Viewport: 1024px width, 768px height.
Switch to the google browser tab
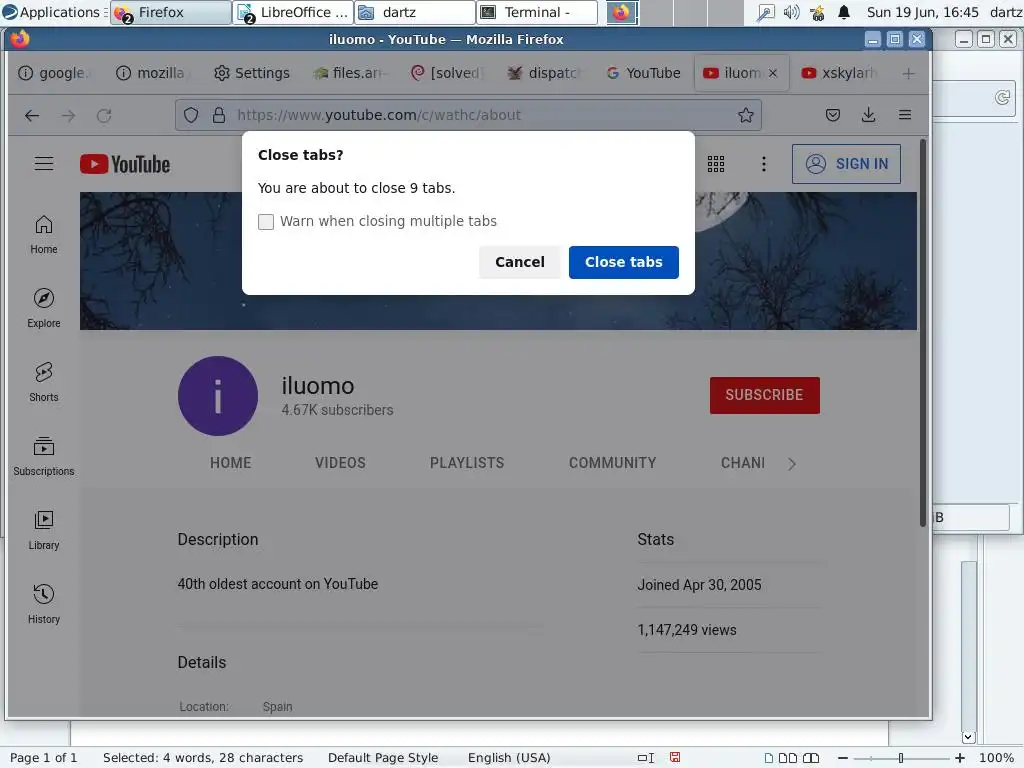tap(52, 73)
